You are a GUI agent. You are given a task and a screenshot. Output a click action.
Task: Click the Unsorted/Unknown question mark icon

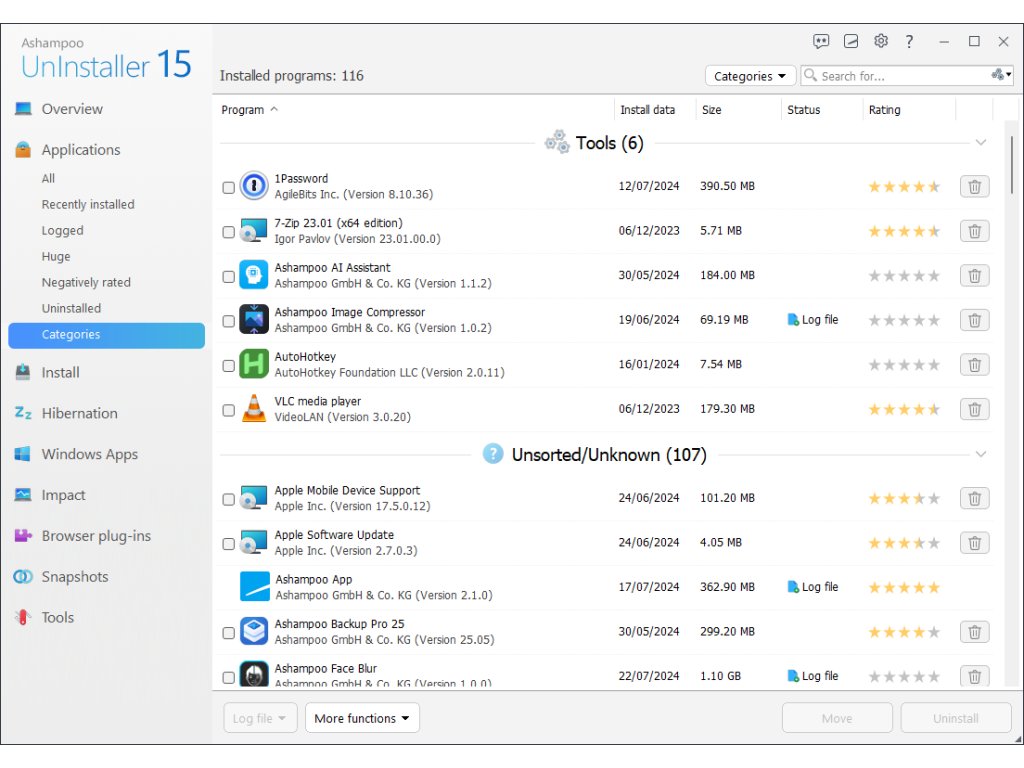pyautogui.click(x=493, y=454)
